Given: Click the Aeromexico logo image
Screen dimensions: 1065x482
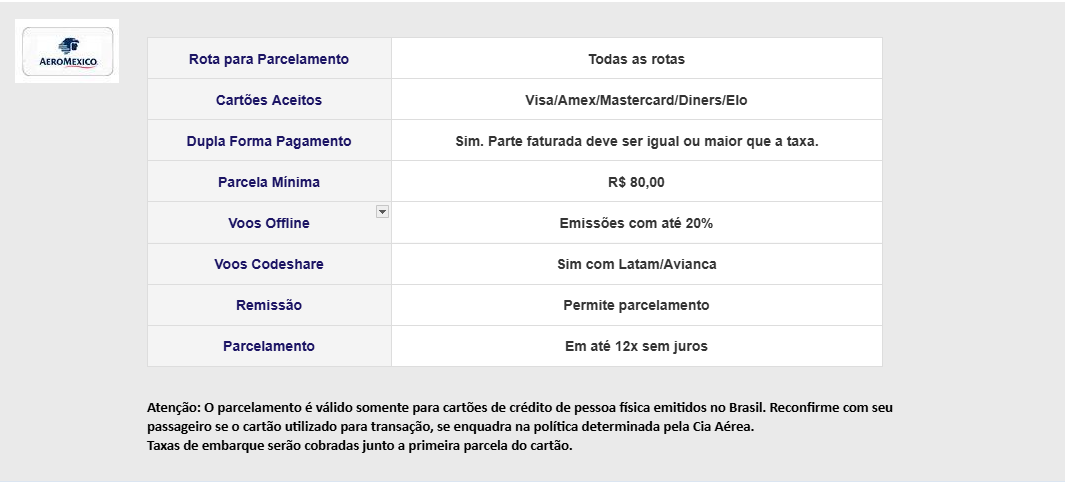Looking at the screenshot, I should 67,52.
